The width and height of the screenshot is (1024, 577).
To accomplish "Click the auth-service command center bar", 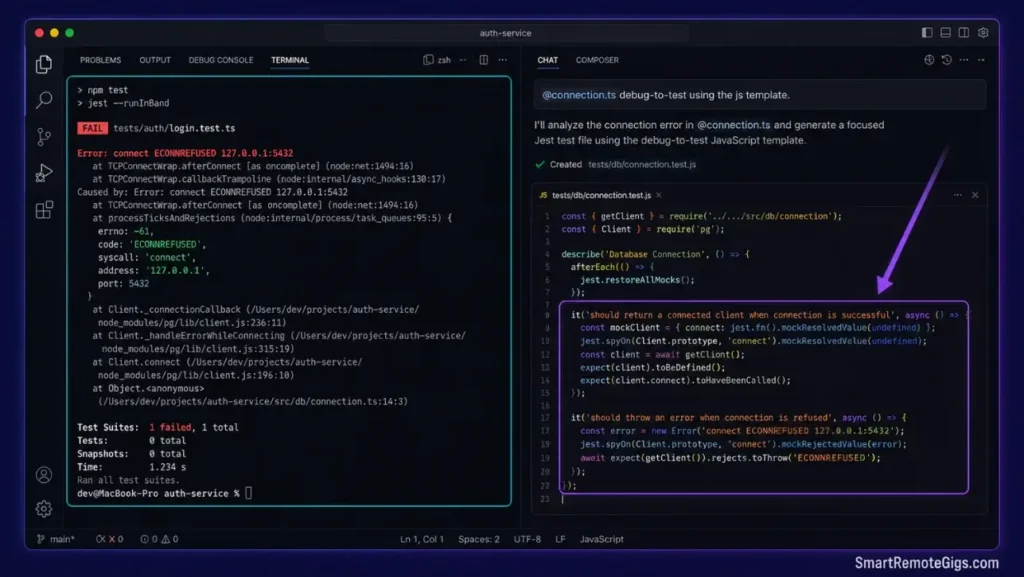I will pyautogui.click(x=505, y=33).
